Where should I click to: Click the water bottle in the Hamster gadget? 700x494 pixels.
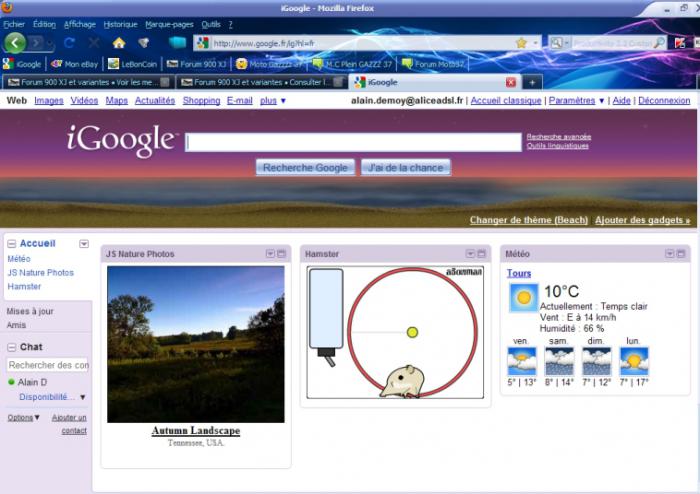point(326,317)
